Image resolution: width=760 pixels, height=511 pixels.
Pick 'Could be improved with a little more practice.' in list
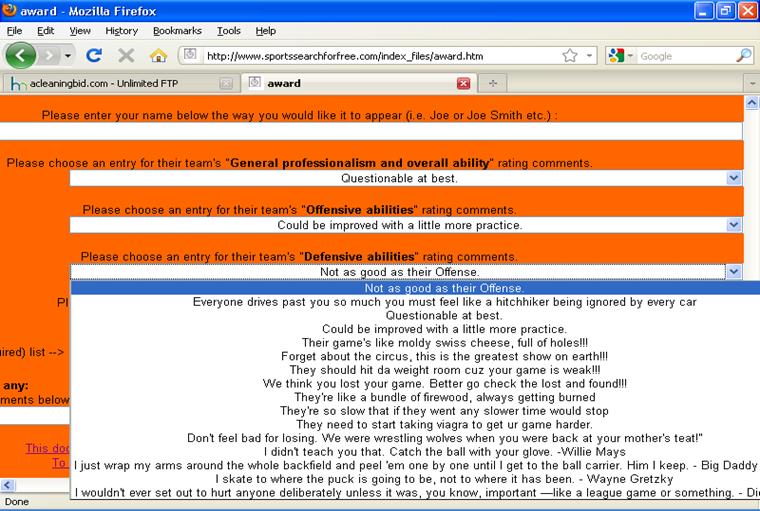click(x=415, y=329)
